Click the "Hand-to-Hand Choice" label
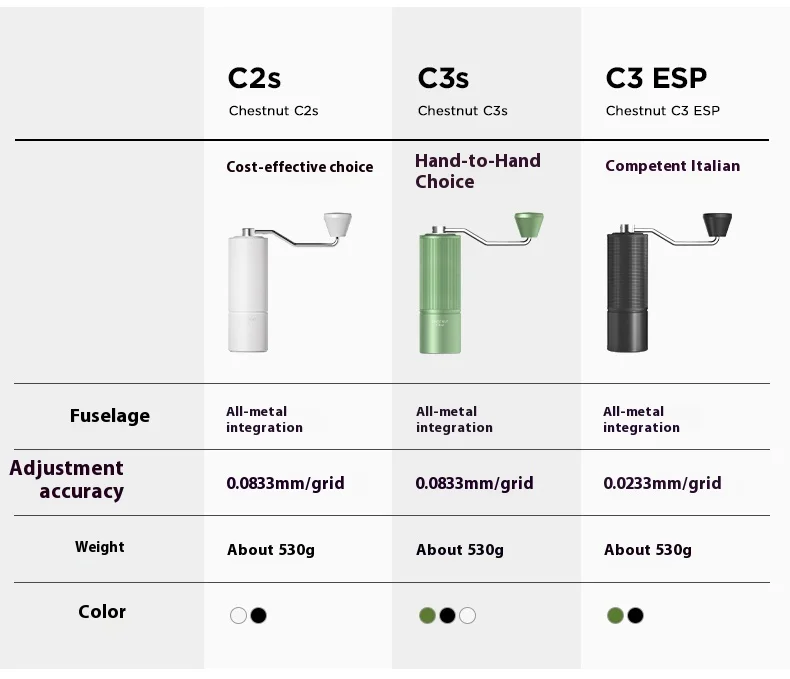 [477, 171]
